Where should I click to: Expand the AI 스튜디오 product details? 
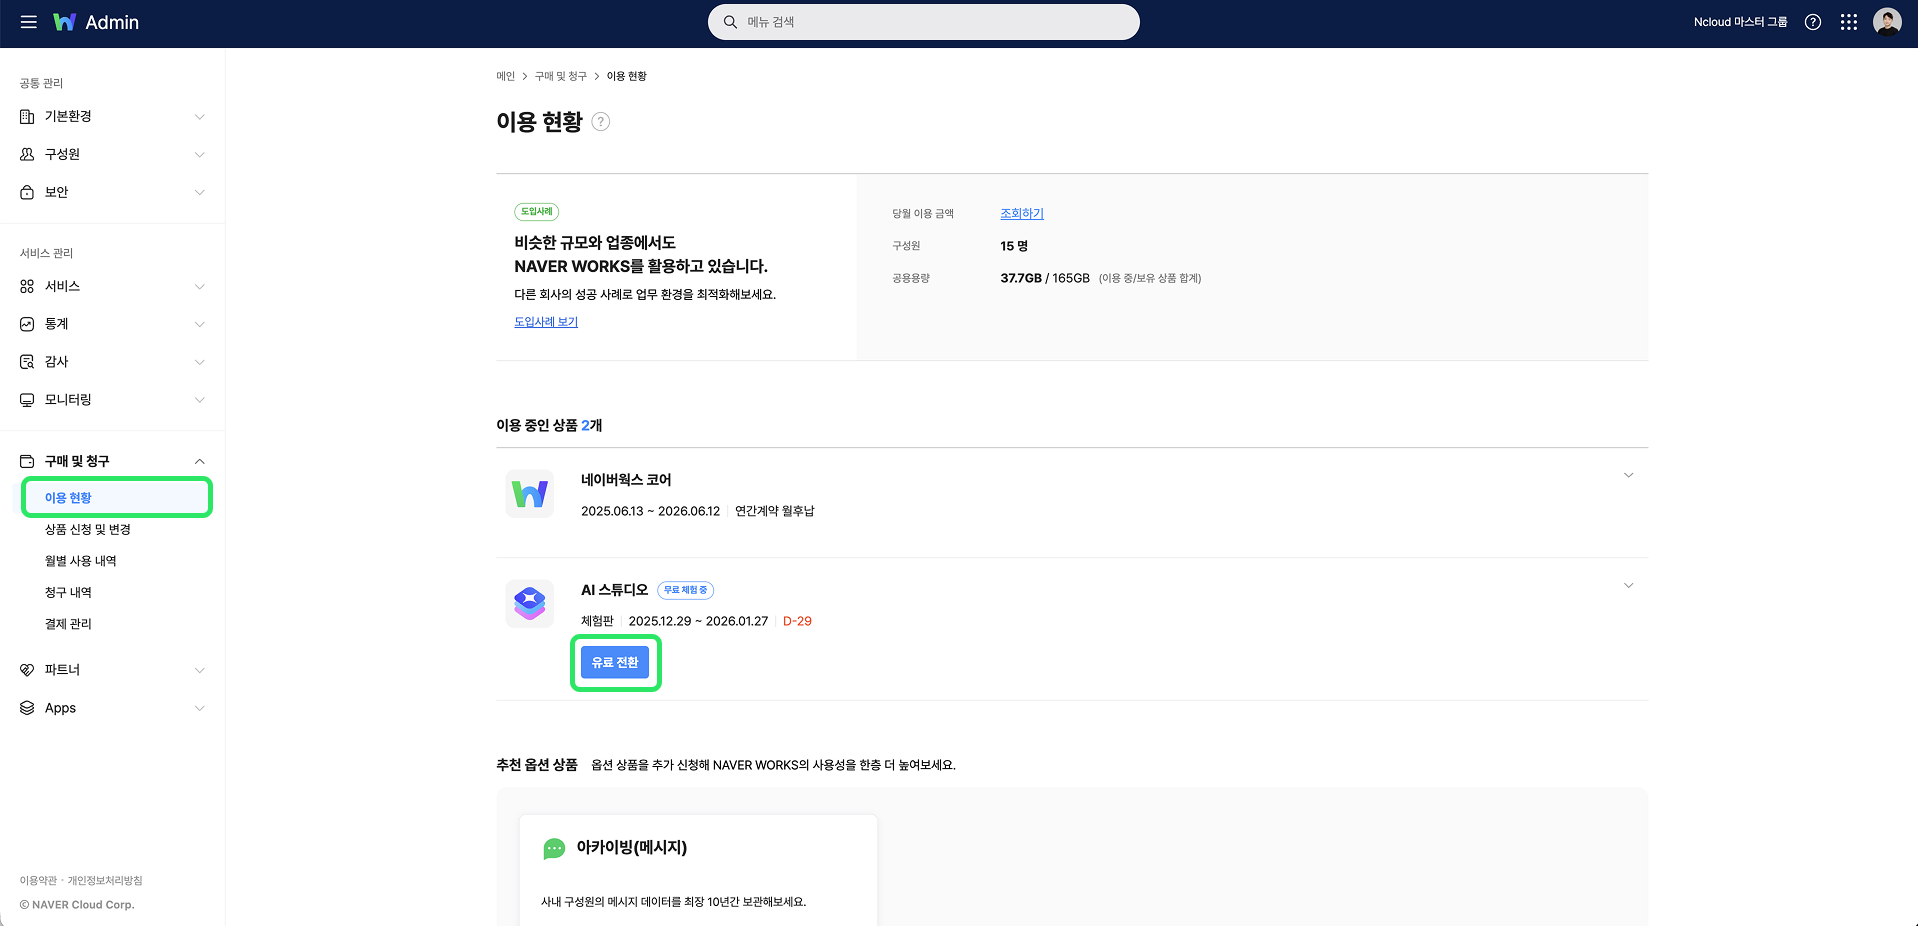(1629, 585)
